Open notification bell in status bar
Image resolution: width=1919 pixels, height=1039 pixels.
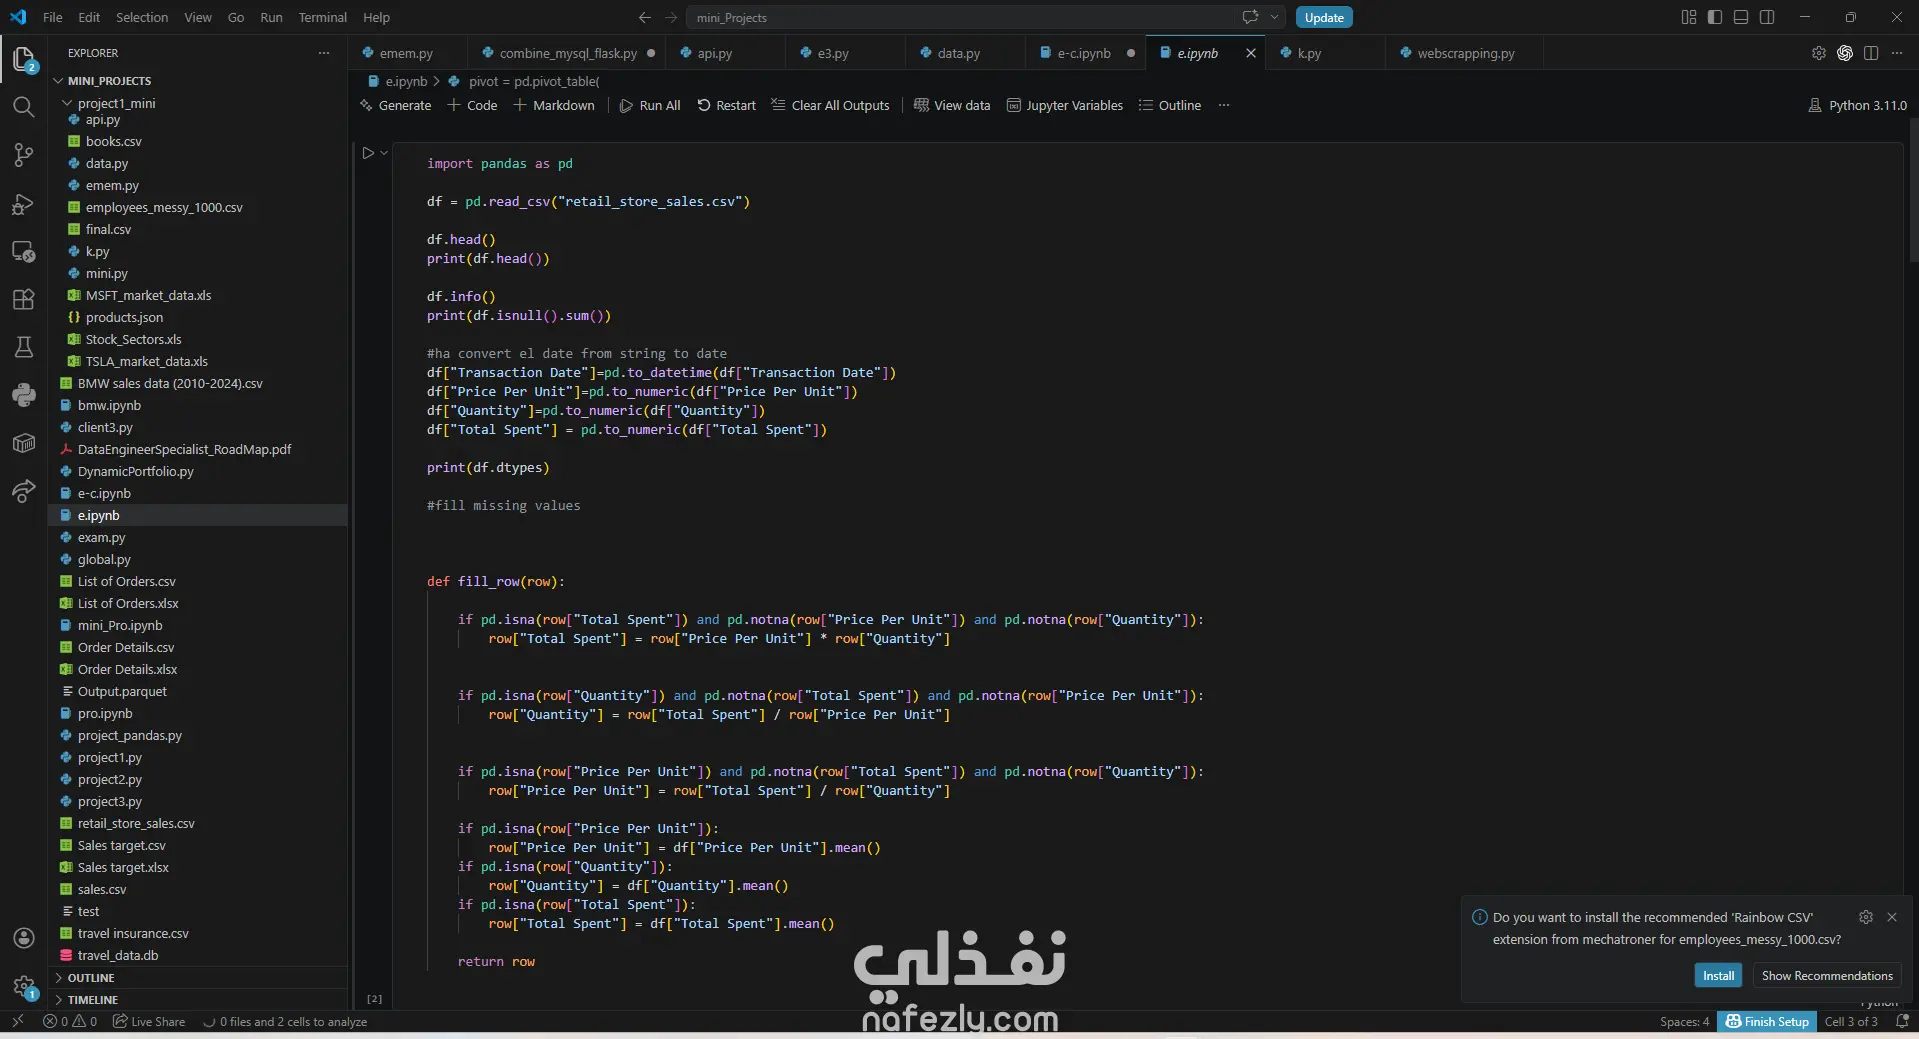click(x=1902, y=1021)
